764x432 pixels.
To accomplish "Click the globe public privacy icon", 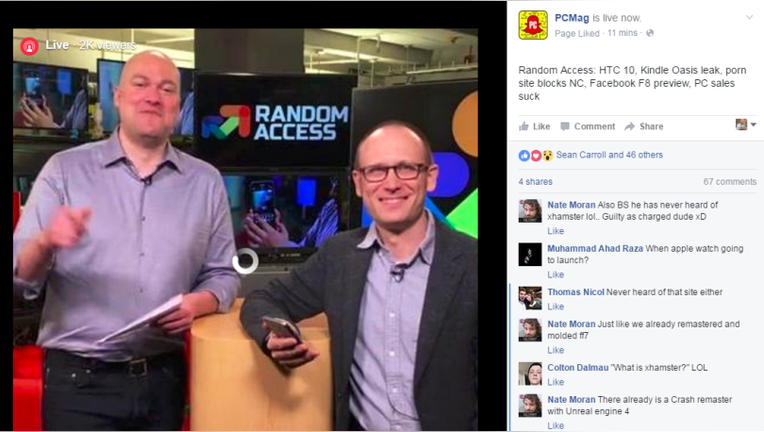I will (x=649, y=33).
